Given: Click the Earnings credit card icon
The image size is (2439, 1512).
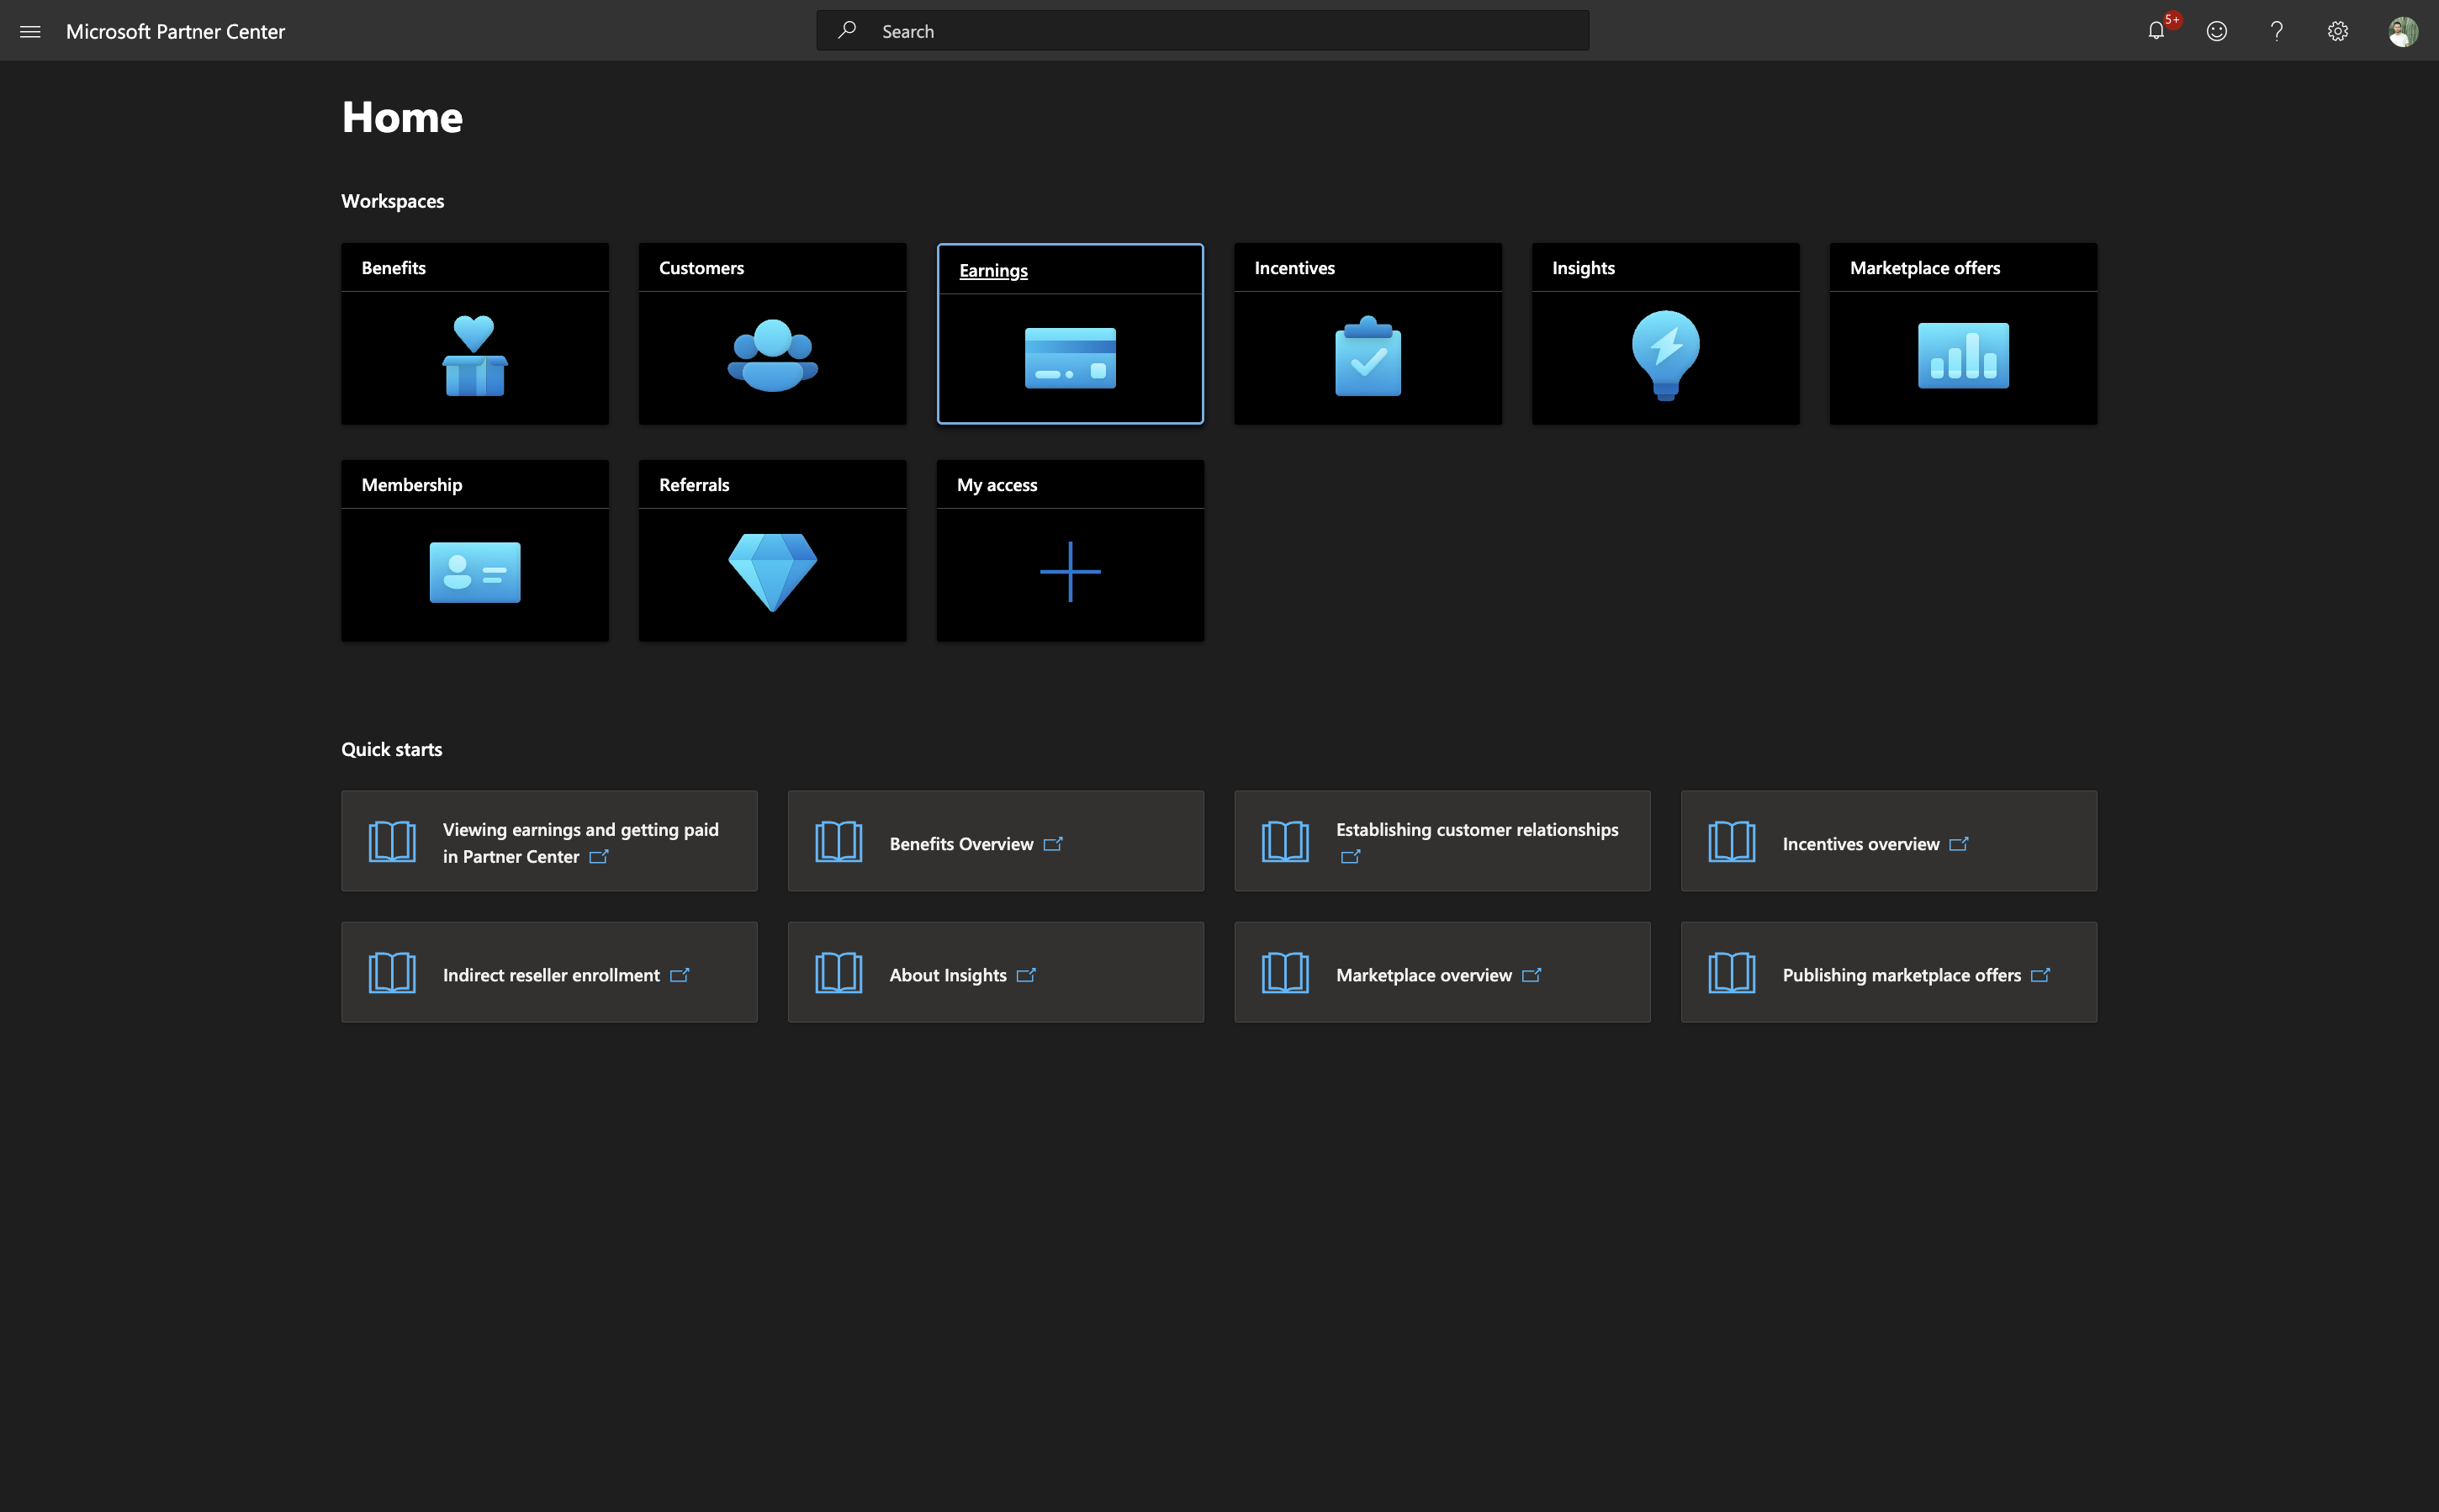Looking at the screenshot, I should pyautogui.click(x=1070, y=358).
